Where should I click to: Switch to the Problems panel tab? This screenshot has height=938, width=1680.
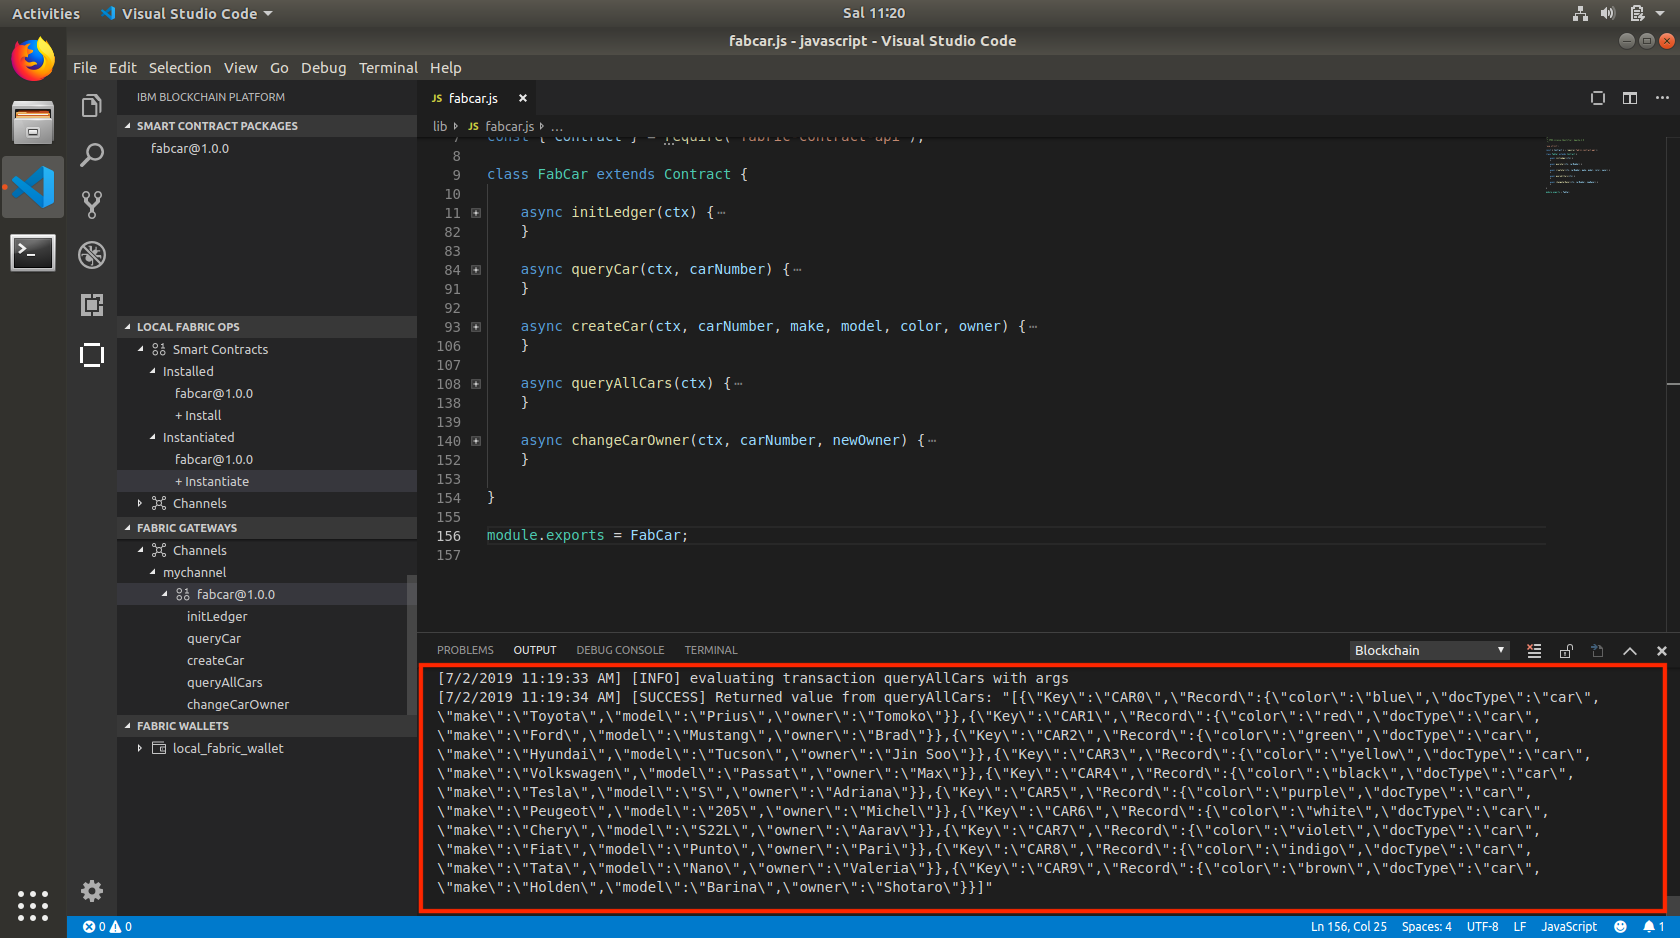click(465, 650)
